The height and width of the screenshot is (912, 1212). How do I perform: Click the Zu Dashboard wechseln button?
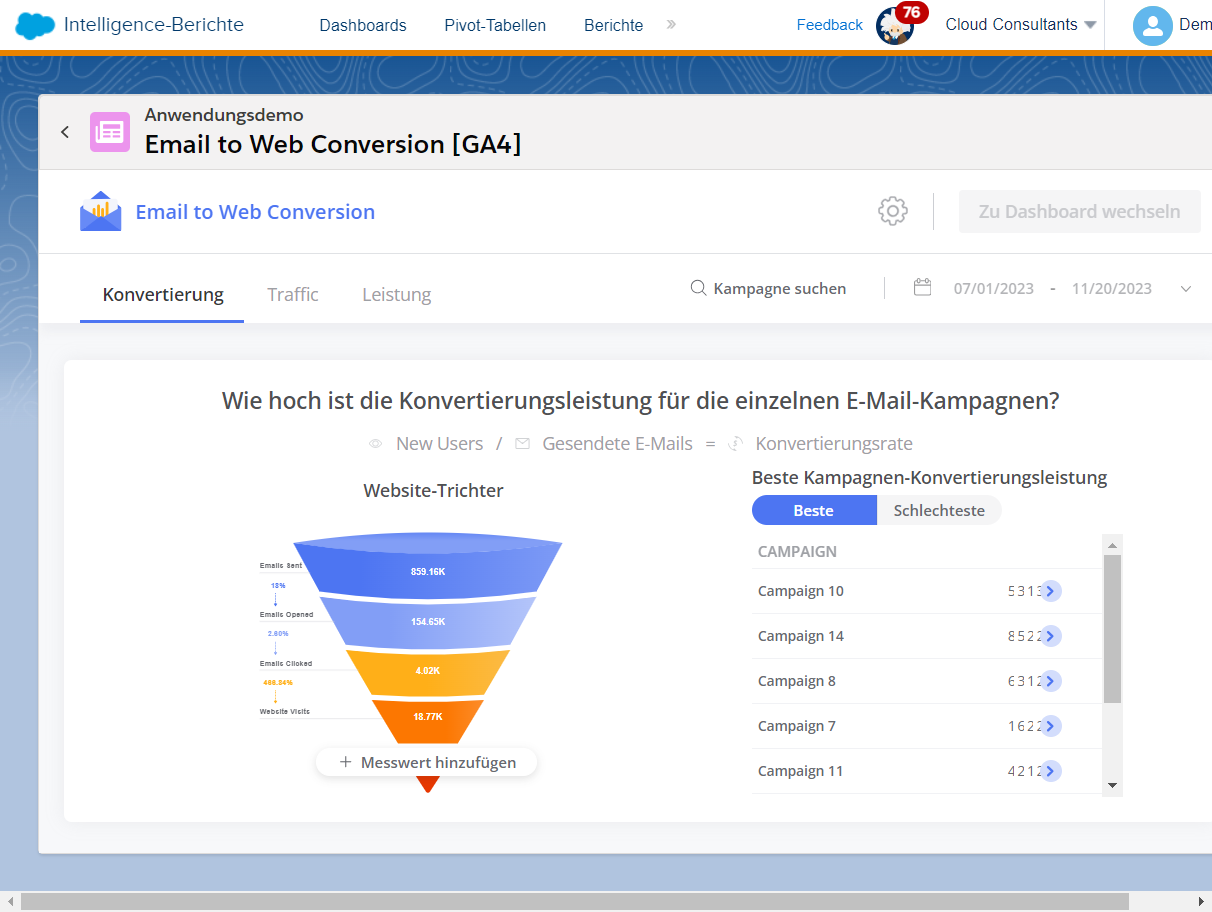(1079, 211)
